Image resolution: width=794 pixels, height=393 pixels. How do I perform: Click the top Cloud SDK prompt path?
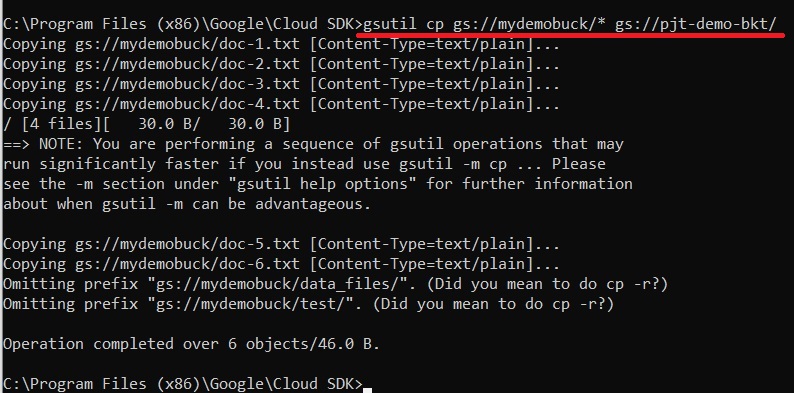(183, 24)
